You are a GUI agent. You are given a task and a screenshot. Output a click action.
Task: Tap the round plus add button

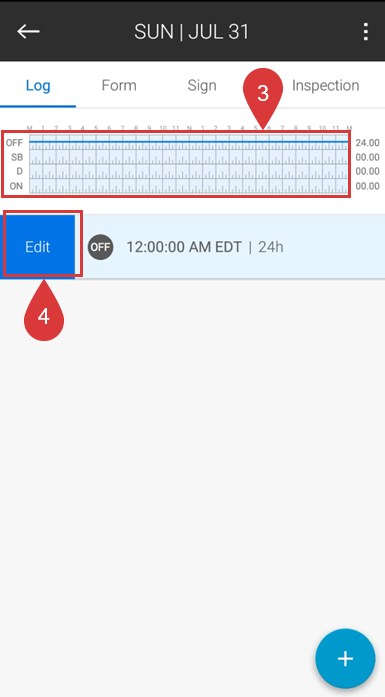pos(345,658)
